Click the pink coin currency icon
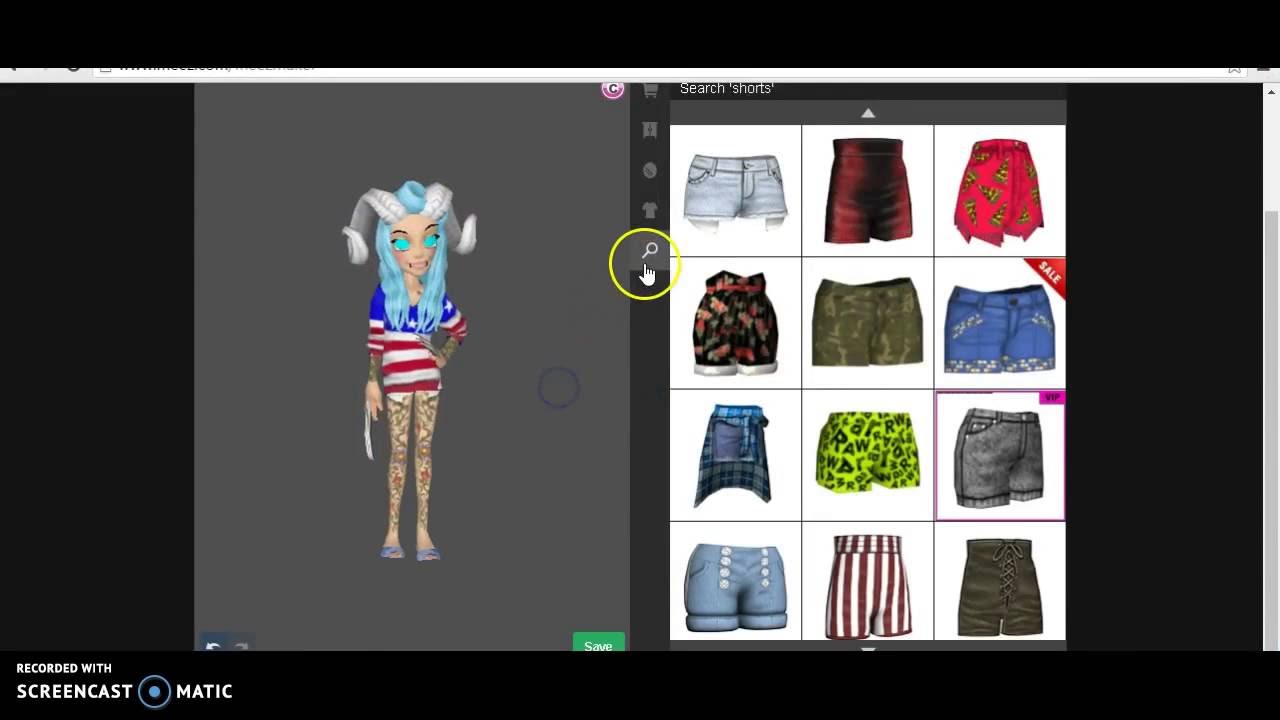1280x720 pixels. click(613, 89)
